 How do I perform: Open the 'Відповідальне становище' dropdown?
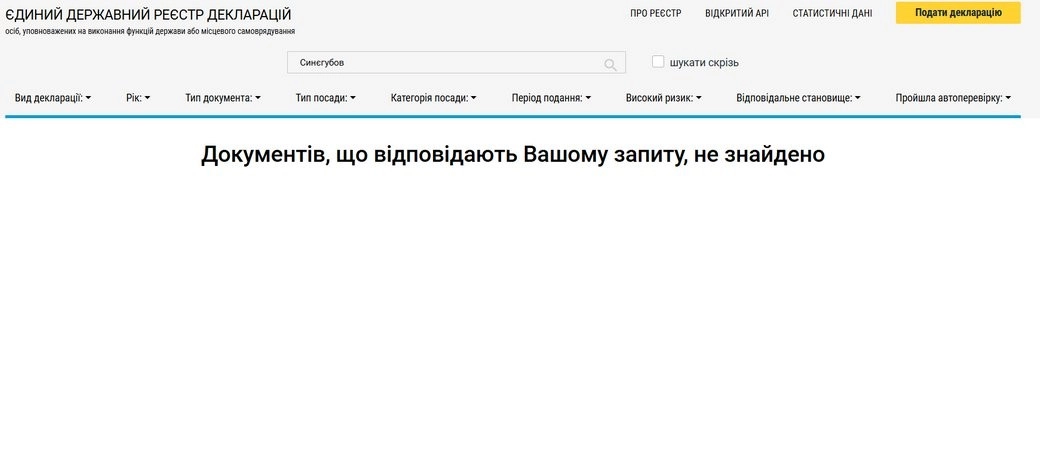click(x=798, y=98)
